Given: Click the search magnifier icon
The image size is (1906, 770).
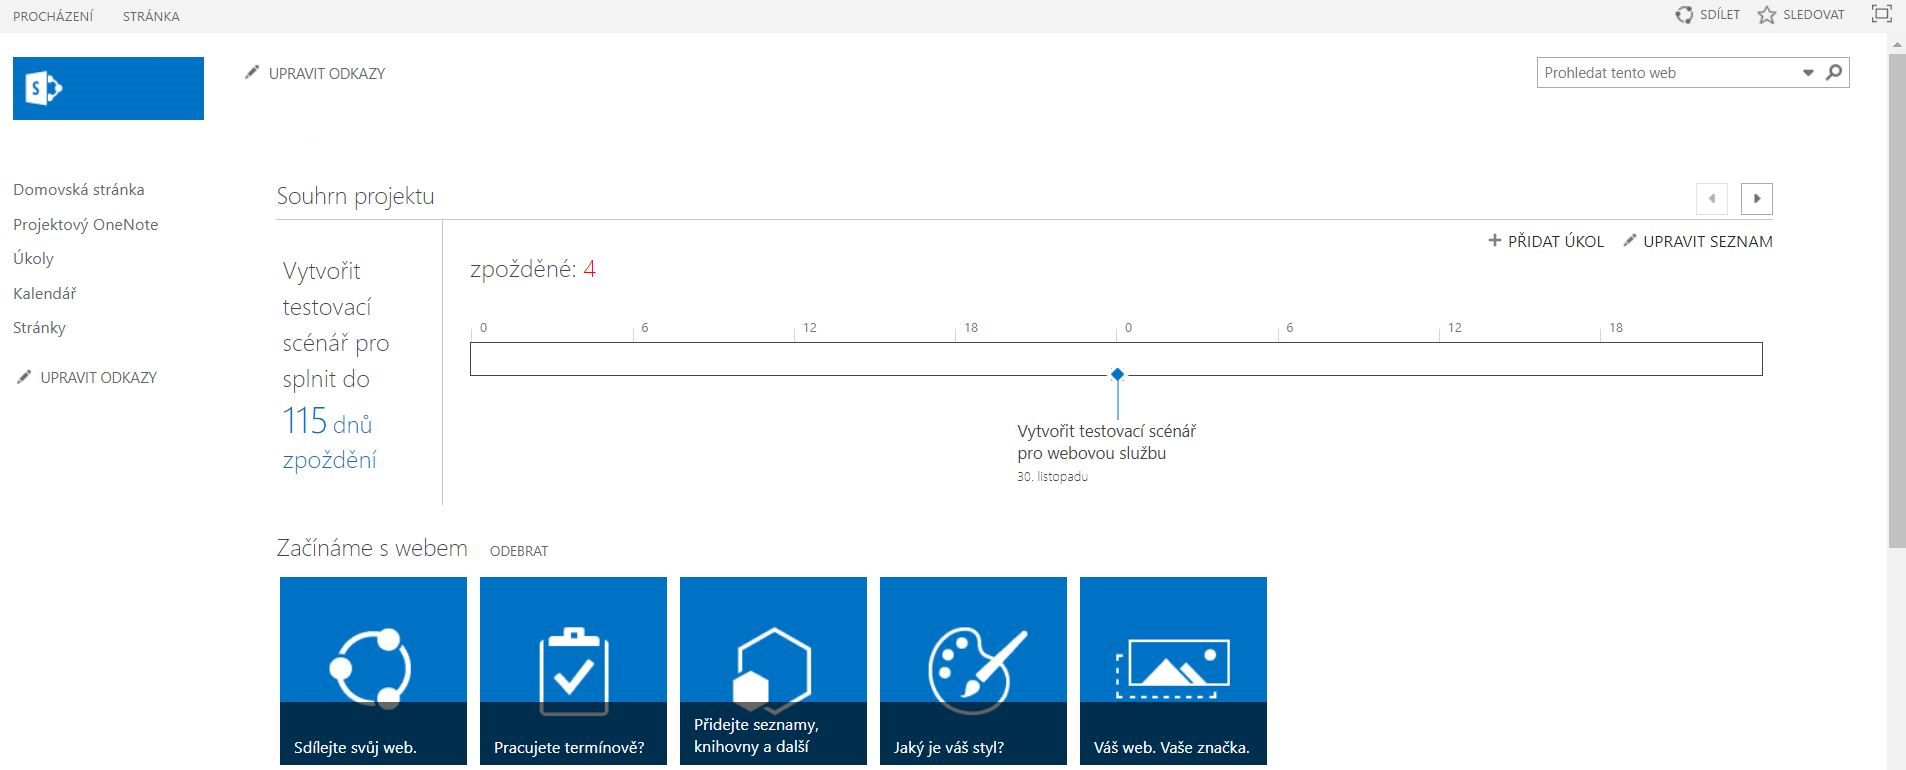Looking at the screenshot, I should pyautogui.click(x=1834, y=72).
